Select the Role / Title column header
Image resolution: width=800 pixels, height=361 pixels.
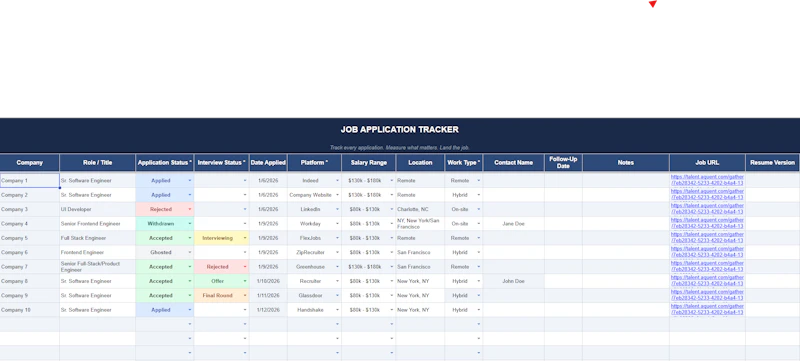point(97,163)
